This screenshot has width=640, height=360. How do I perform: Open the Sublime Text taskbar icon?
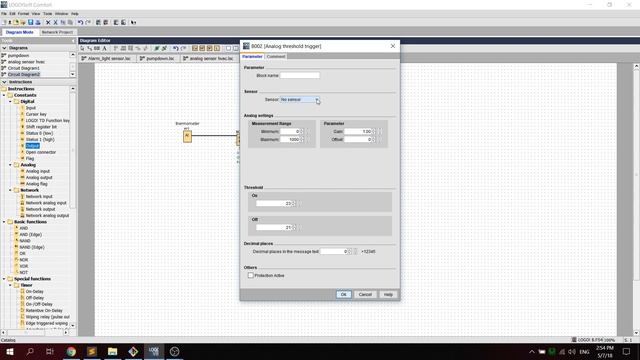pyautogui.click(x=92, y=351)
